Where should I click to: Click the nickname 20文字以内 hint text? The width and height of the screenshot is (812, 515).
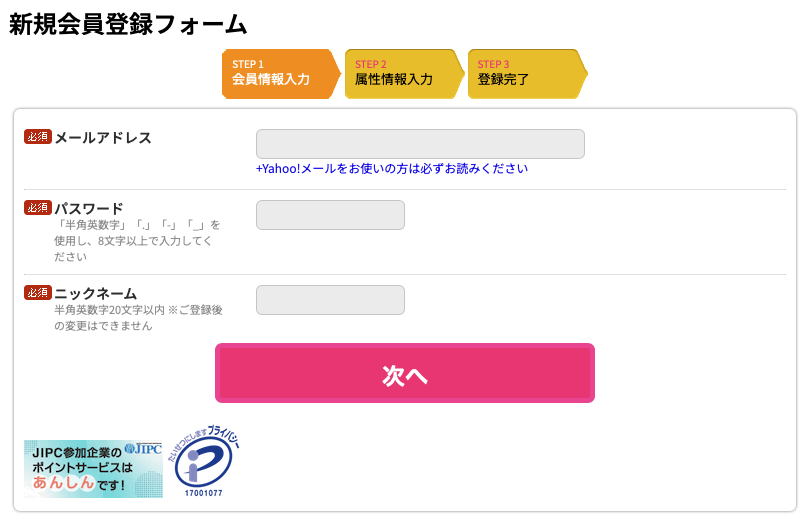pyautogui.click(x=138, y=318)
